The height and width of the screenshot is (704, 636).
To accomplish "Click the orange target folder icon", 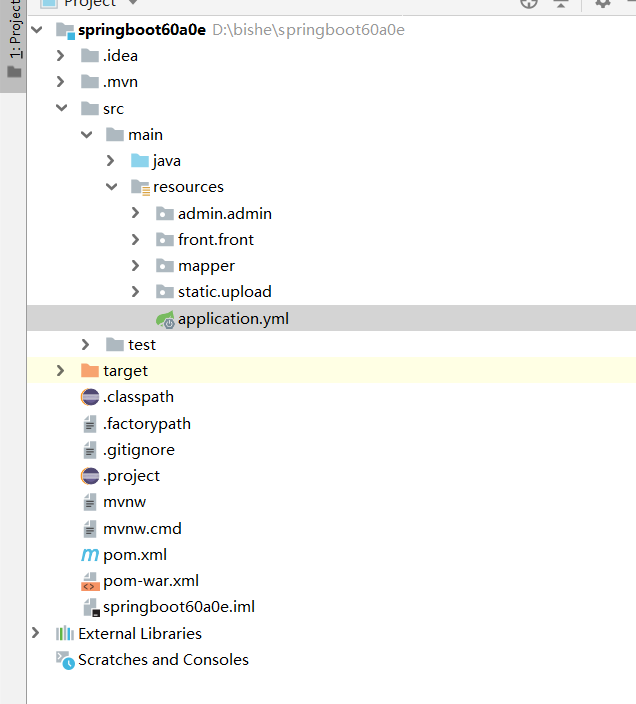I will (x=90, y=371).
